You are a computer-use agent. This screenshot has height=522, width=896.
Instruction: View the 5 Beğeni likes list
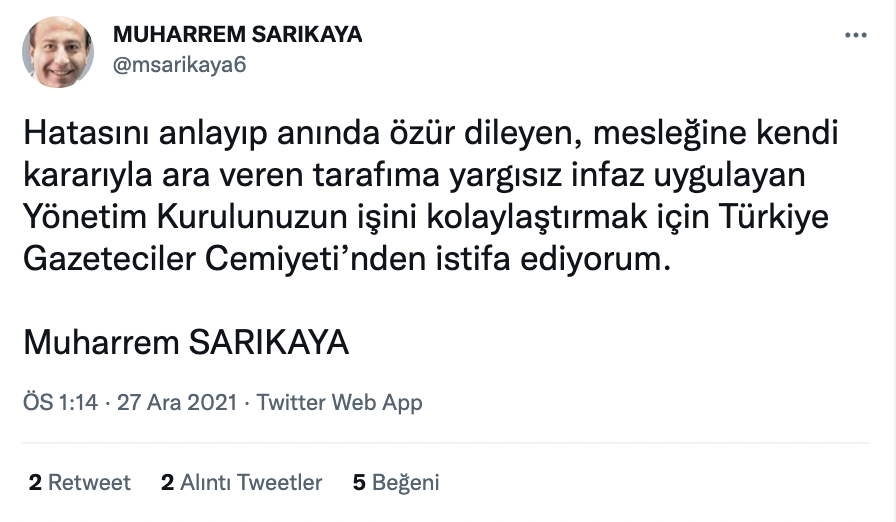[396, 483]
